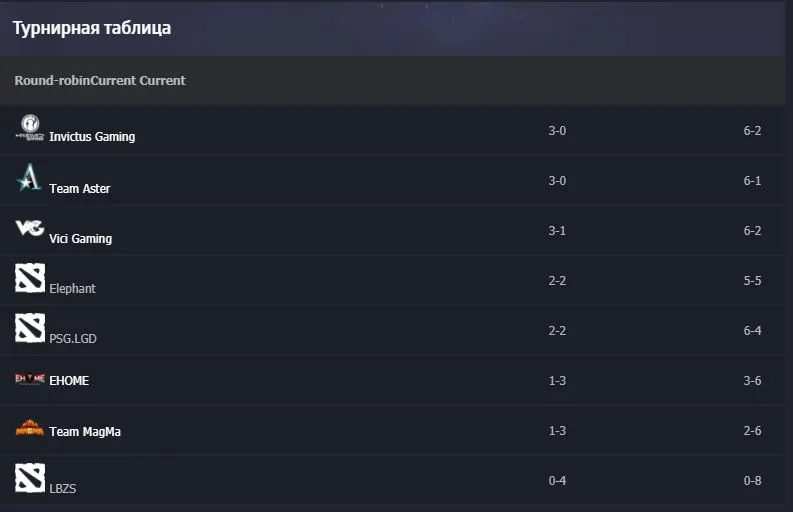Click the EHOME team logo
The image size is (793, 512).
pos(30,379)
